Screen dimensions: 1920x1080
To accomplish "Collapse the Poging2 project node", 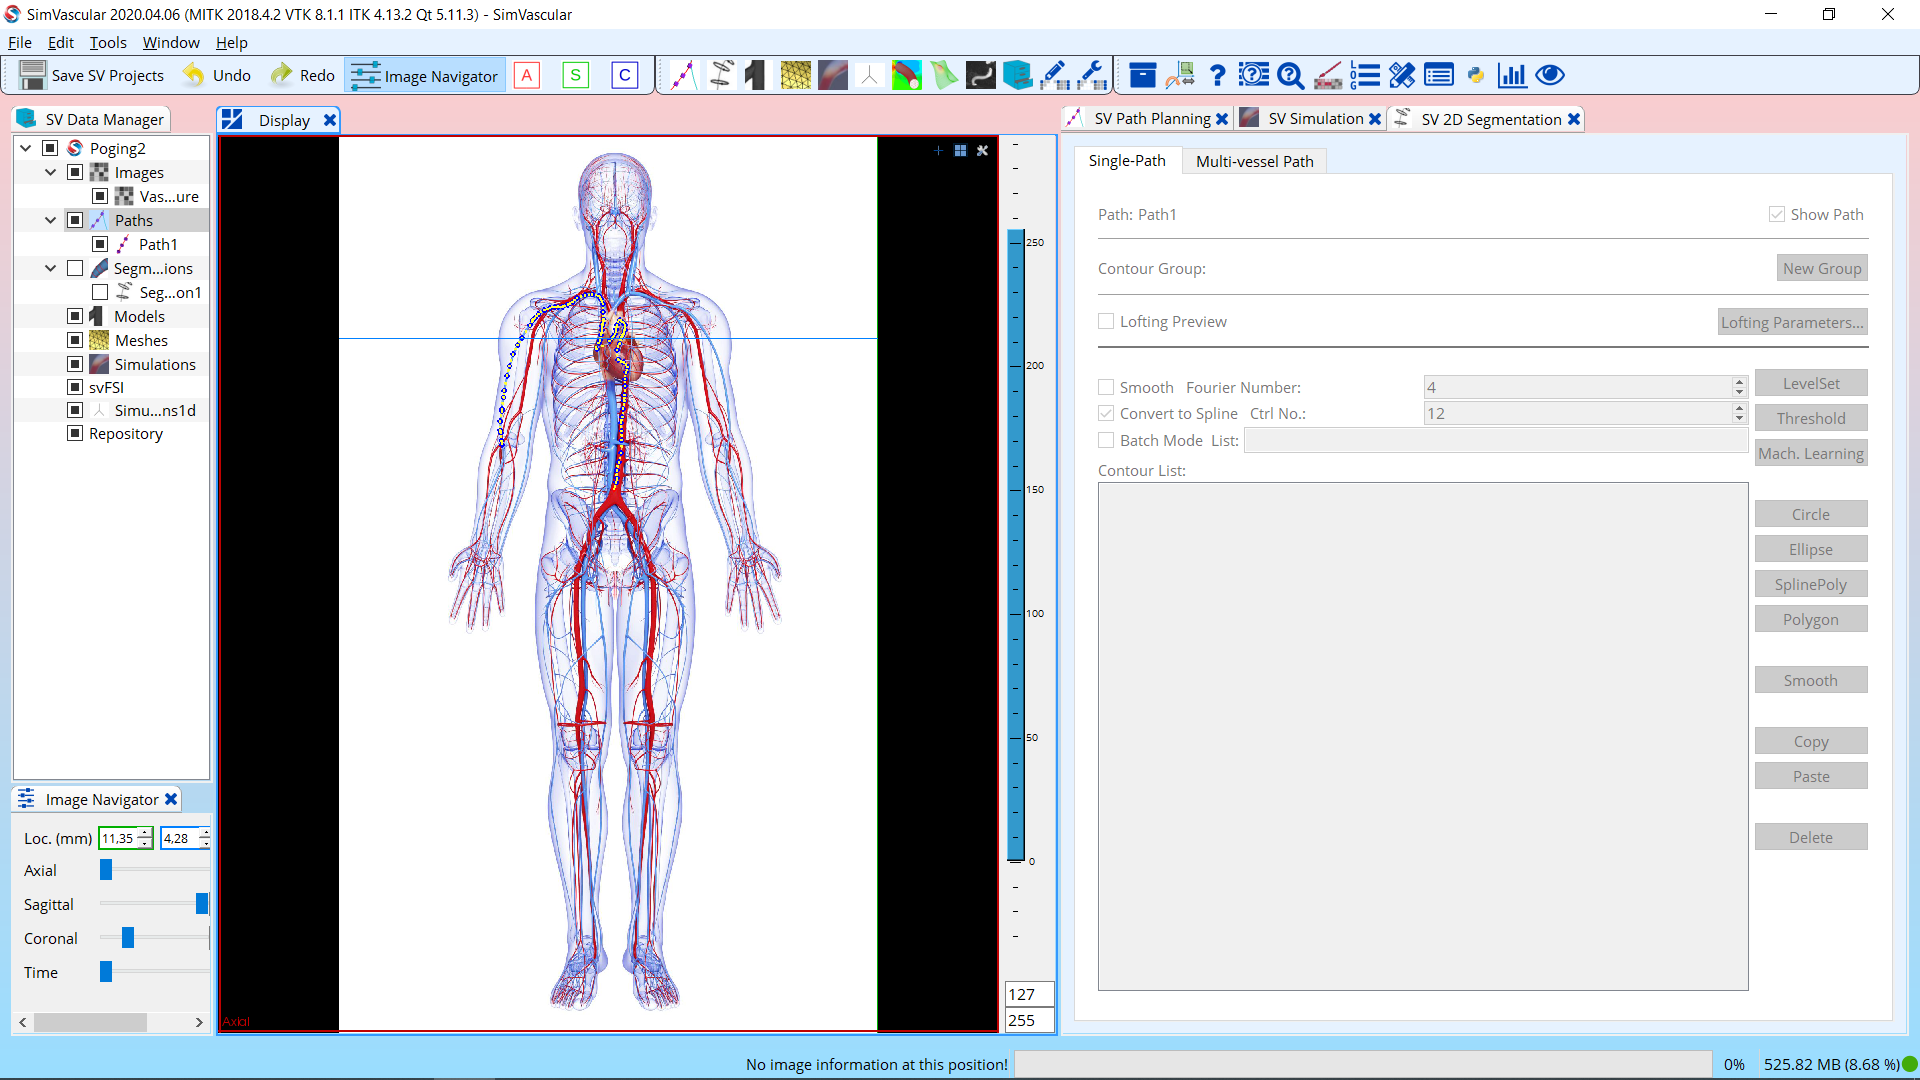I will point(25,147).
